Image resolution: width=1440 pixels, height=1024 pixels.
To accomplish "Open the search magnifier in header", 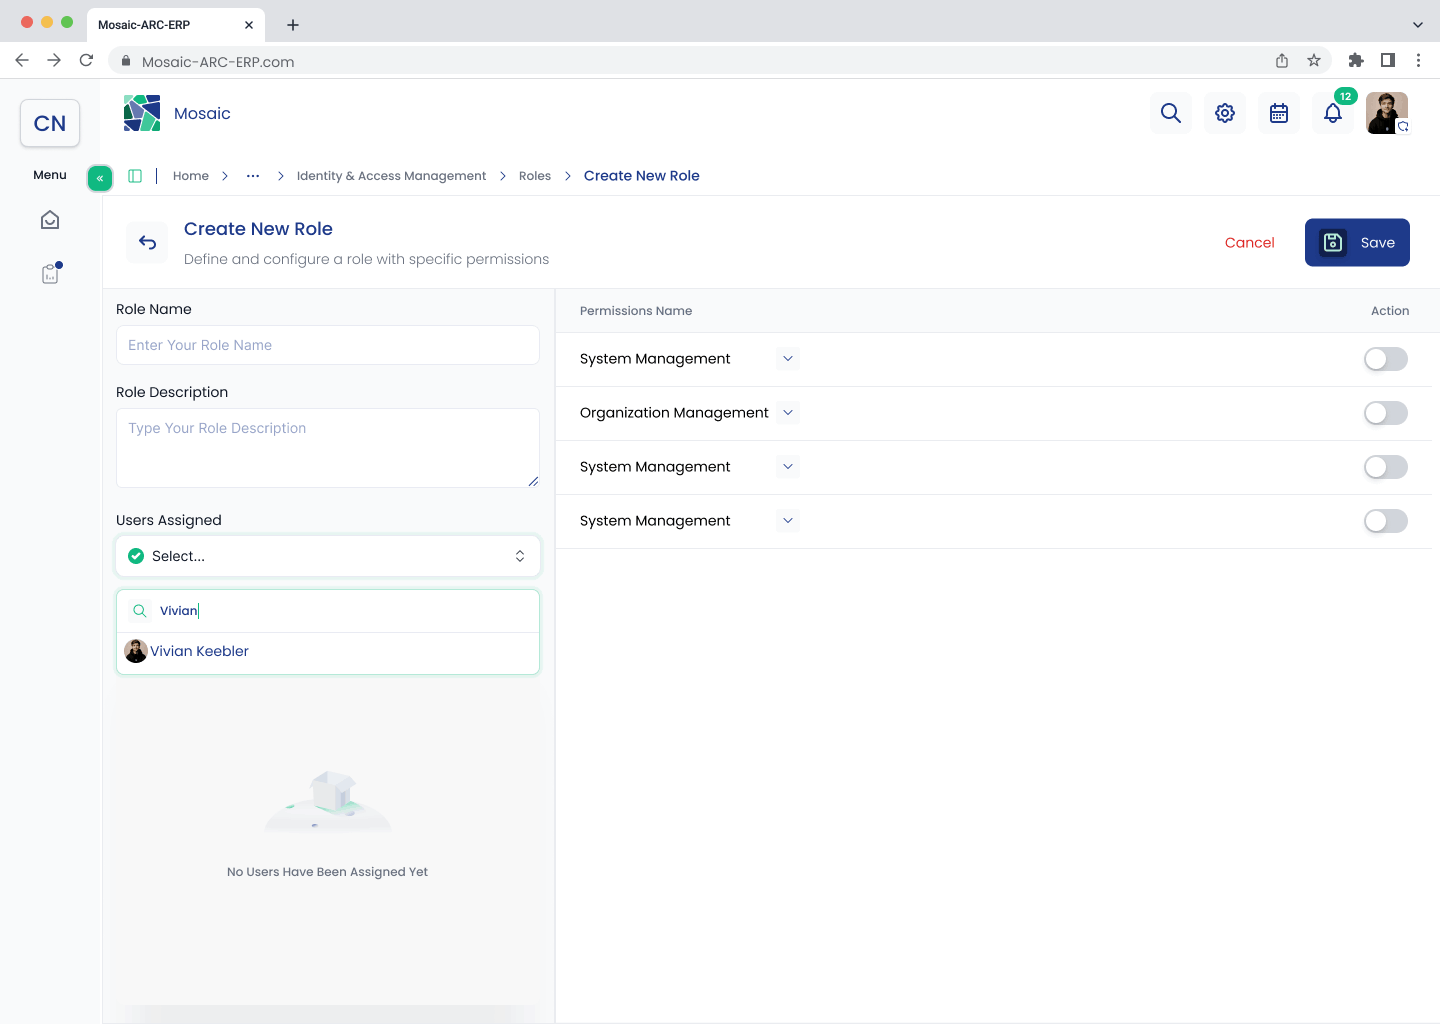I will tap(1171, 113).
